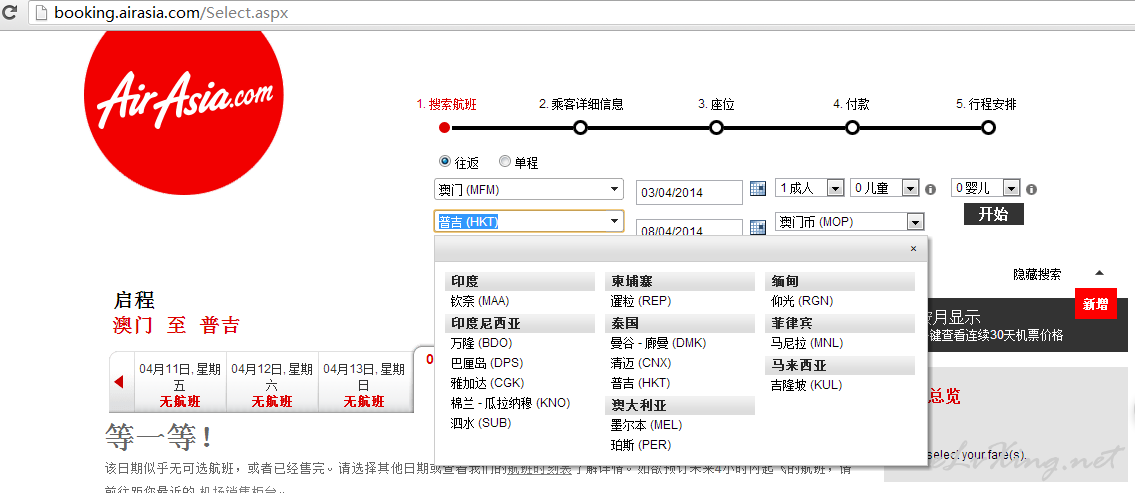
Task: Click the AirAsia.com logo
Action: click(185, 100)
